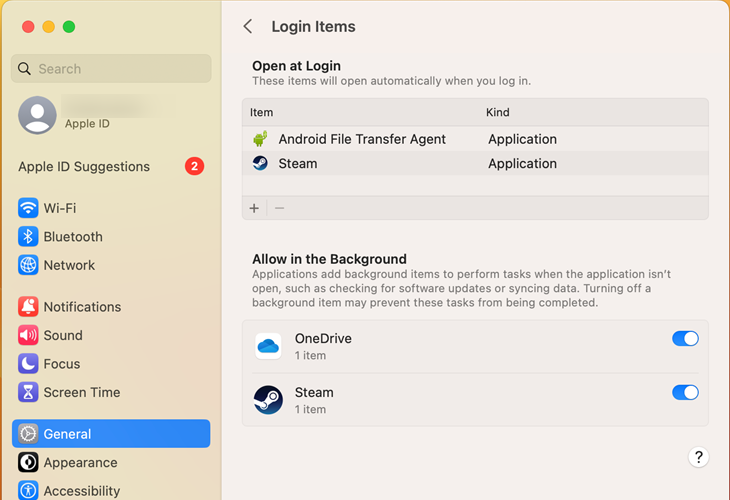This screenshot has height=500, width=730.
Task: Go back using the chevron arrow
Action: tap(248, 27)
